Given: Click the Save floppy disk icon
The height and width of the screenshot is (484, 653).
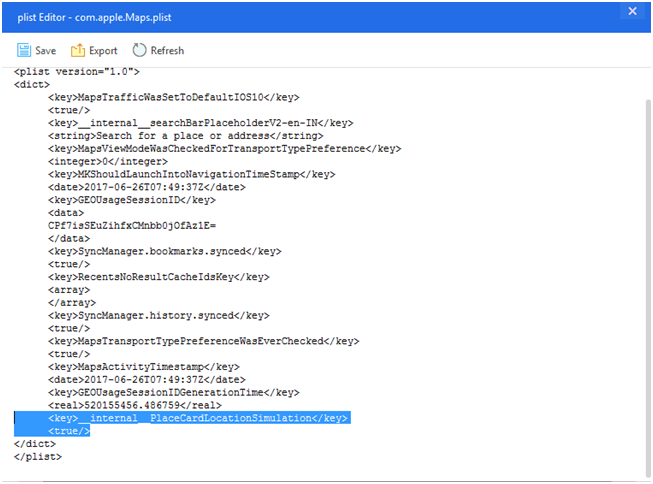Looking at the screenshot, I should click(x=24, y=50).
